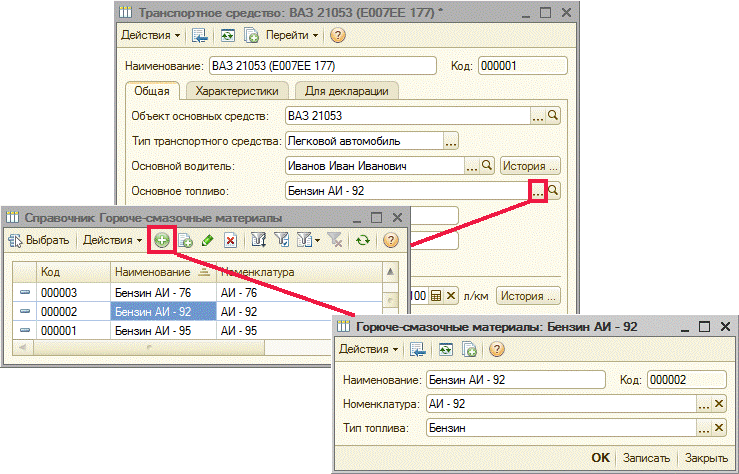Refresh the fuel materials list
This screenshot has height=474, width=739.
[363, 240]
